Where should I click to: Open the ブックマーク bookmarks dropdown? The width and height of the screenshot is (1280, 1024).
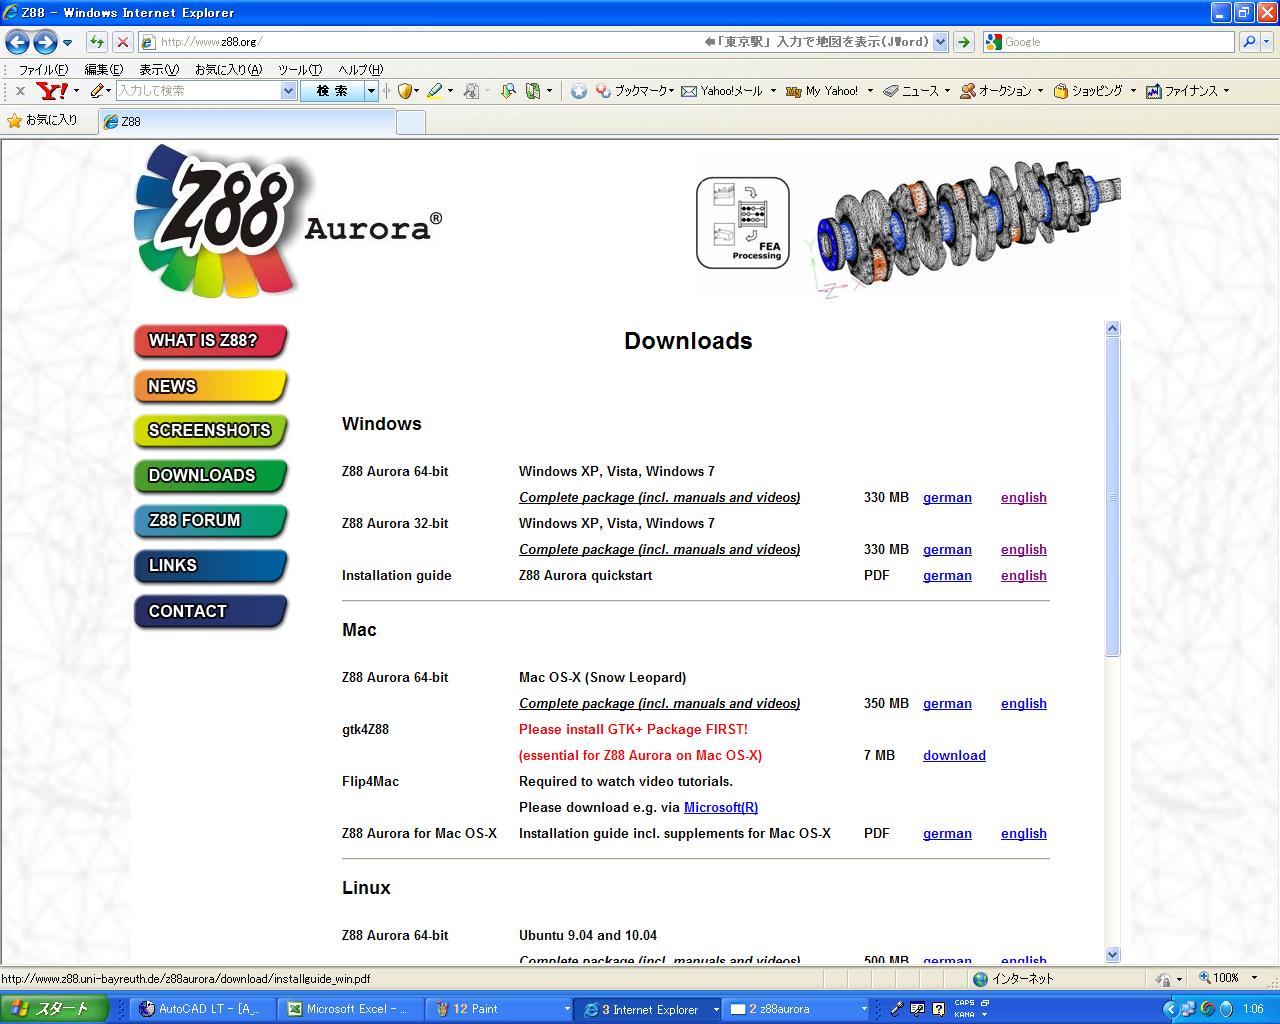coord(635,91)
